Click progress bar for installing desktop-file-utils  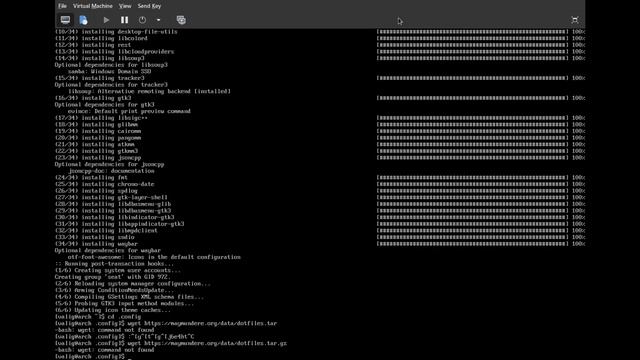[473, 31]
